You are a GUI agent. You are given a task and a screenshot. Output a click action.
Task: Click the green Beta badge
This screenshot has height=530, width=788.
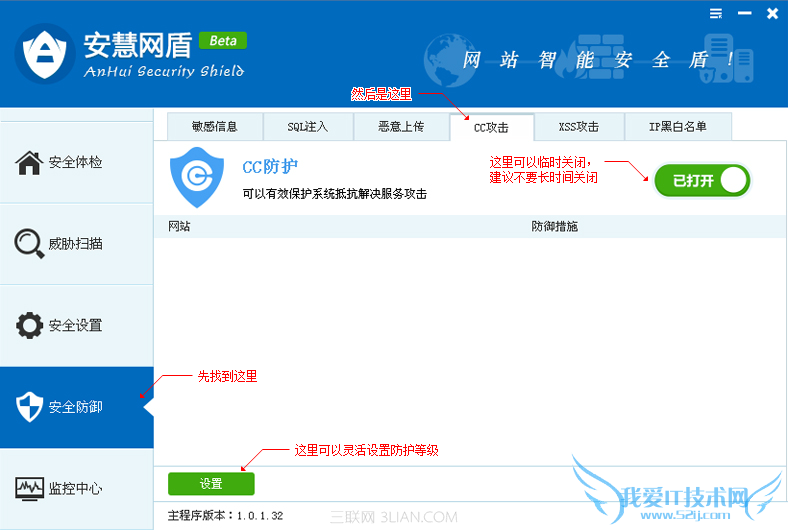tap(223, 41)
